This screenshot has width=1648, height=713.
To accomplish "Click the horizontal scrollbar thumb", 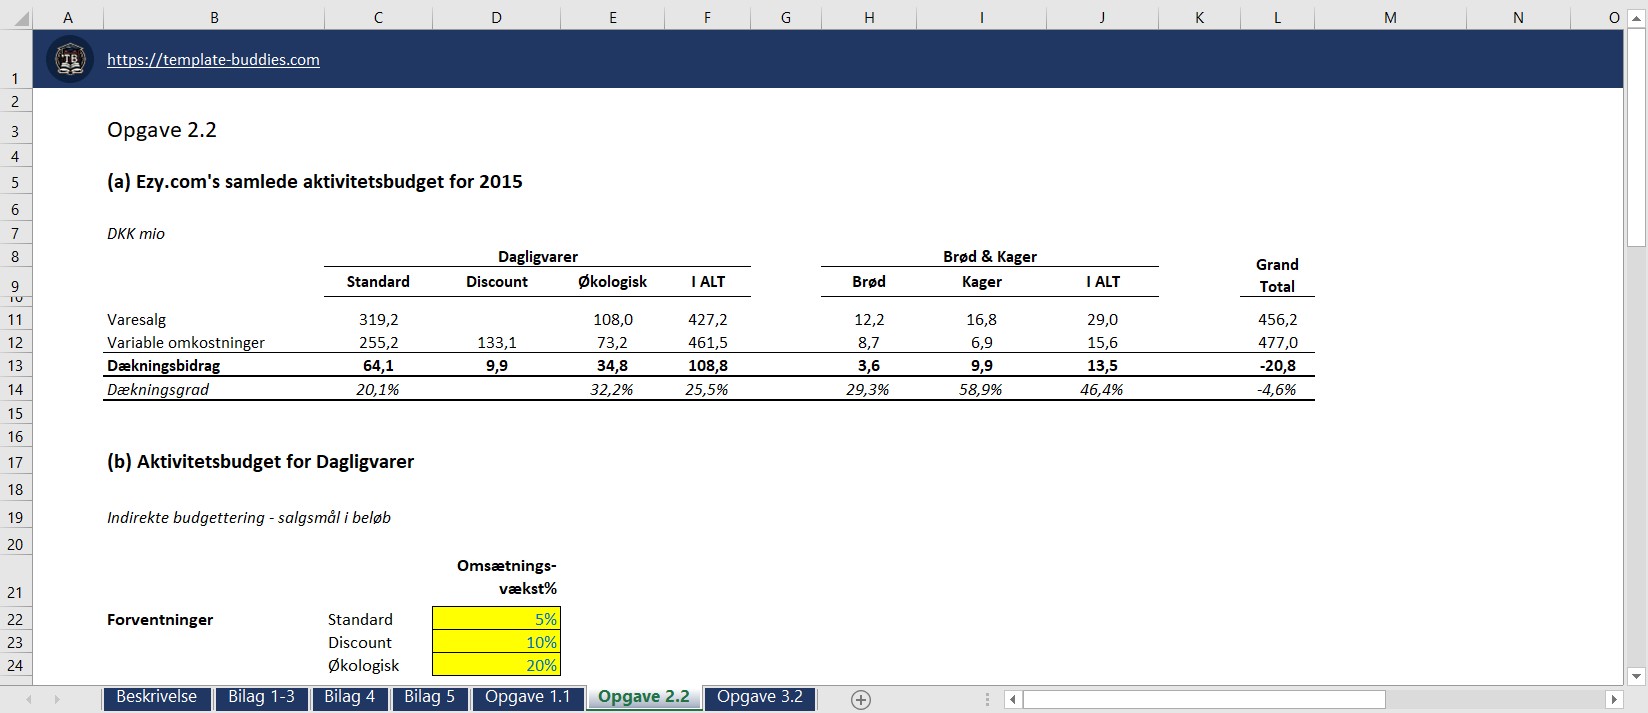I will (x=1204, y=699).
